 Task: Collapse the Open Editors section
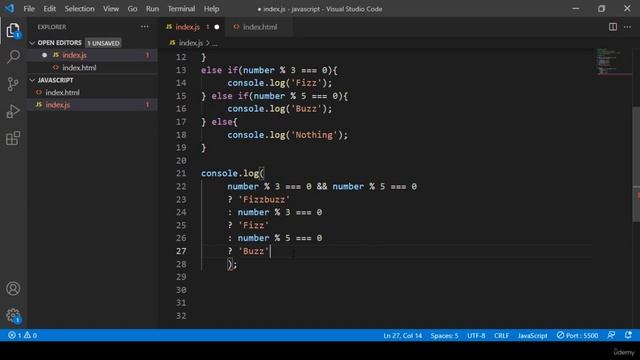pos(32,43)
